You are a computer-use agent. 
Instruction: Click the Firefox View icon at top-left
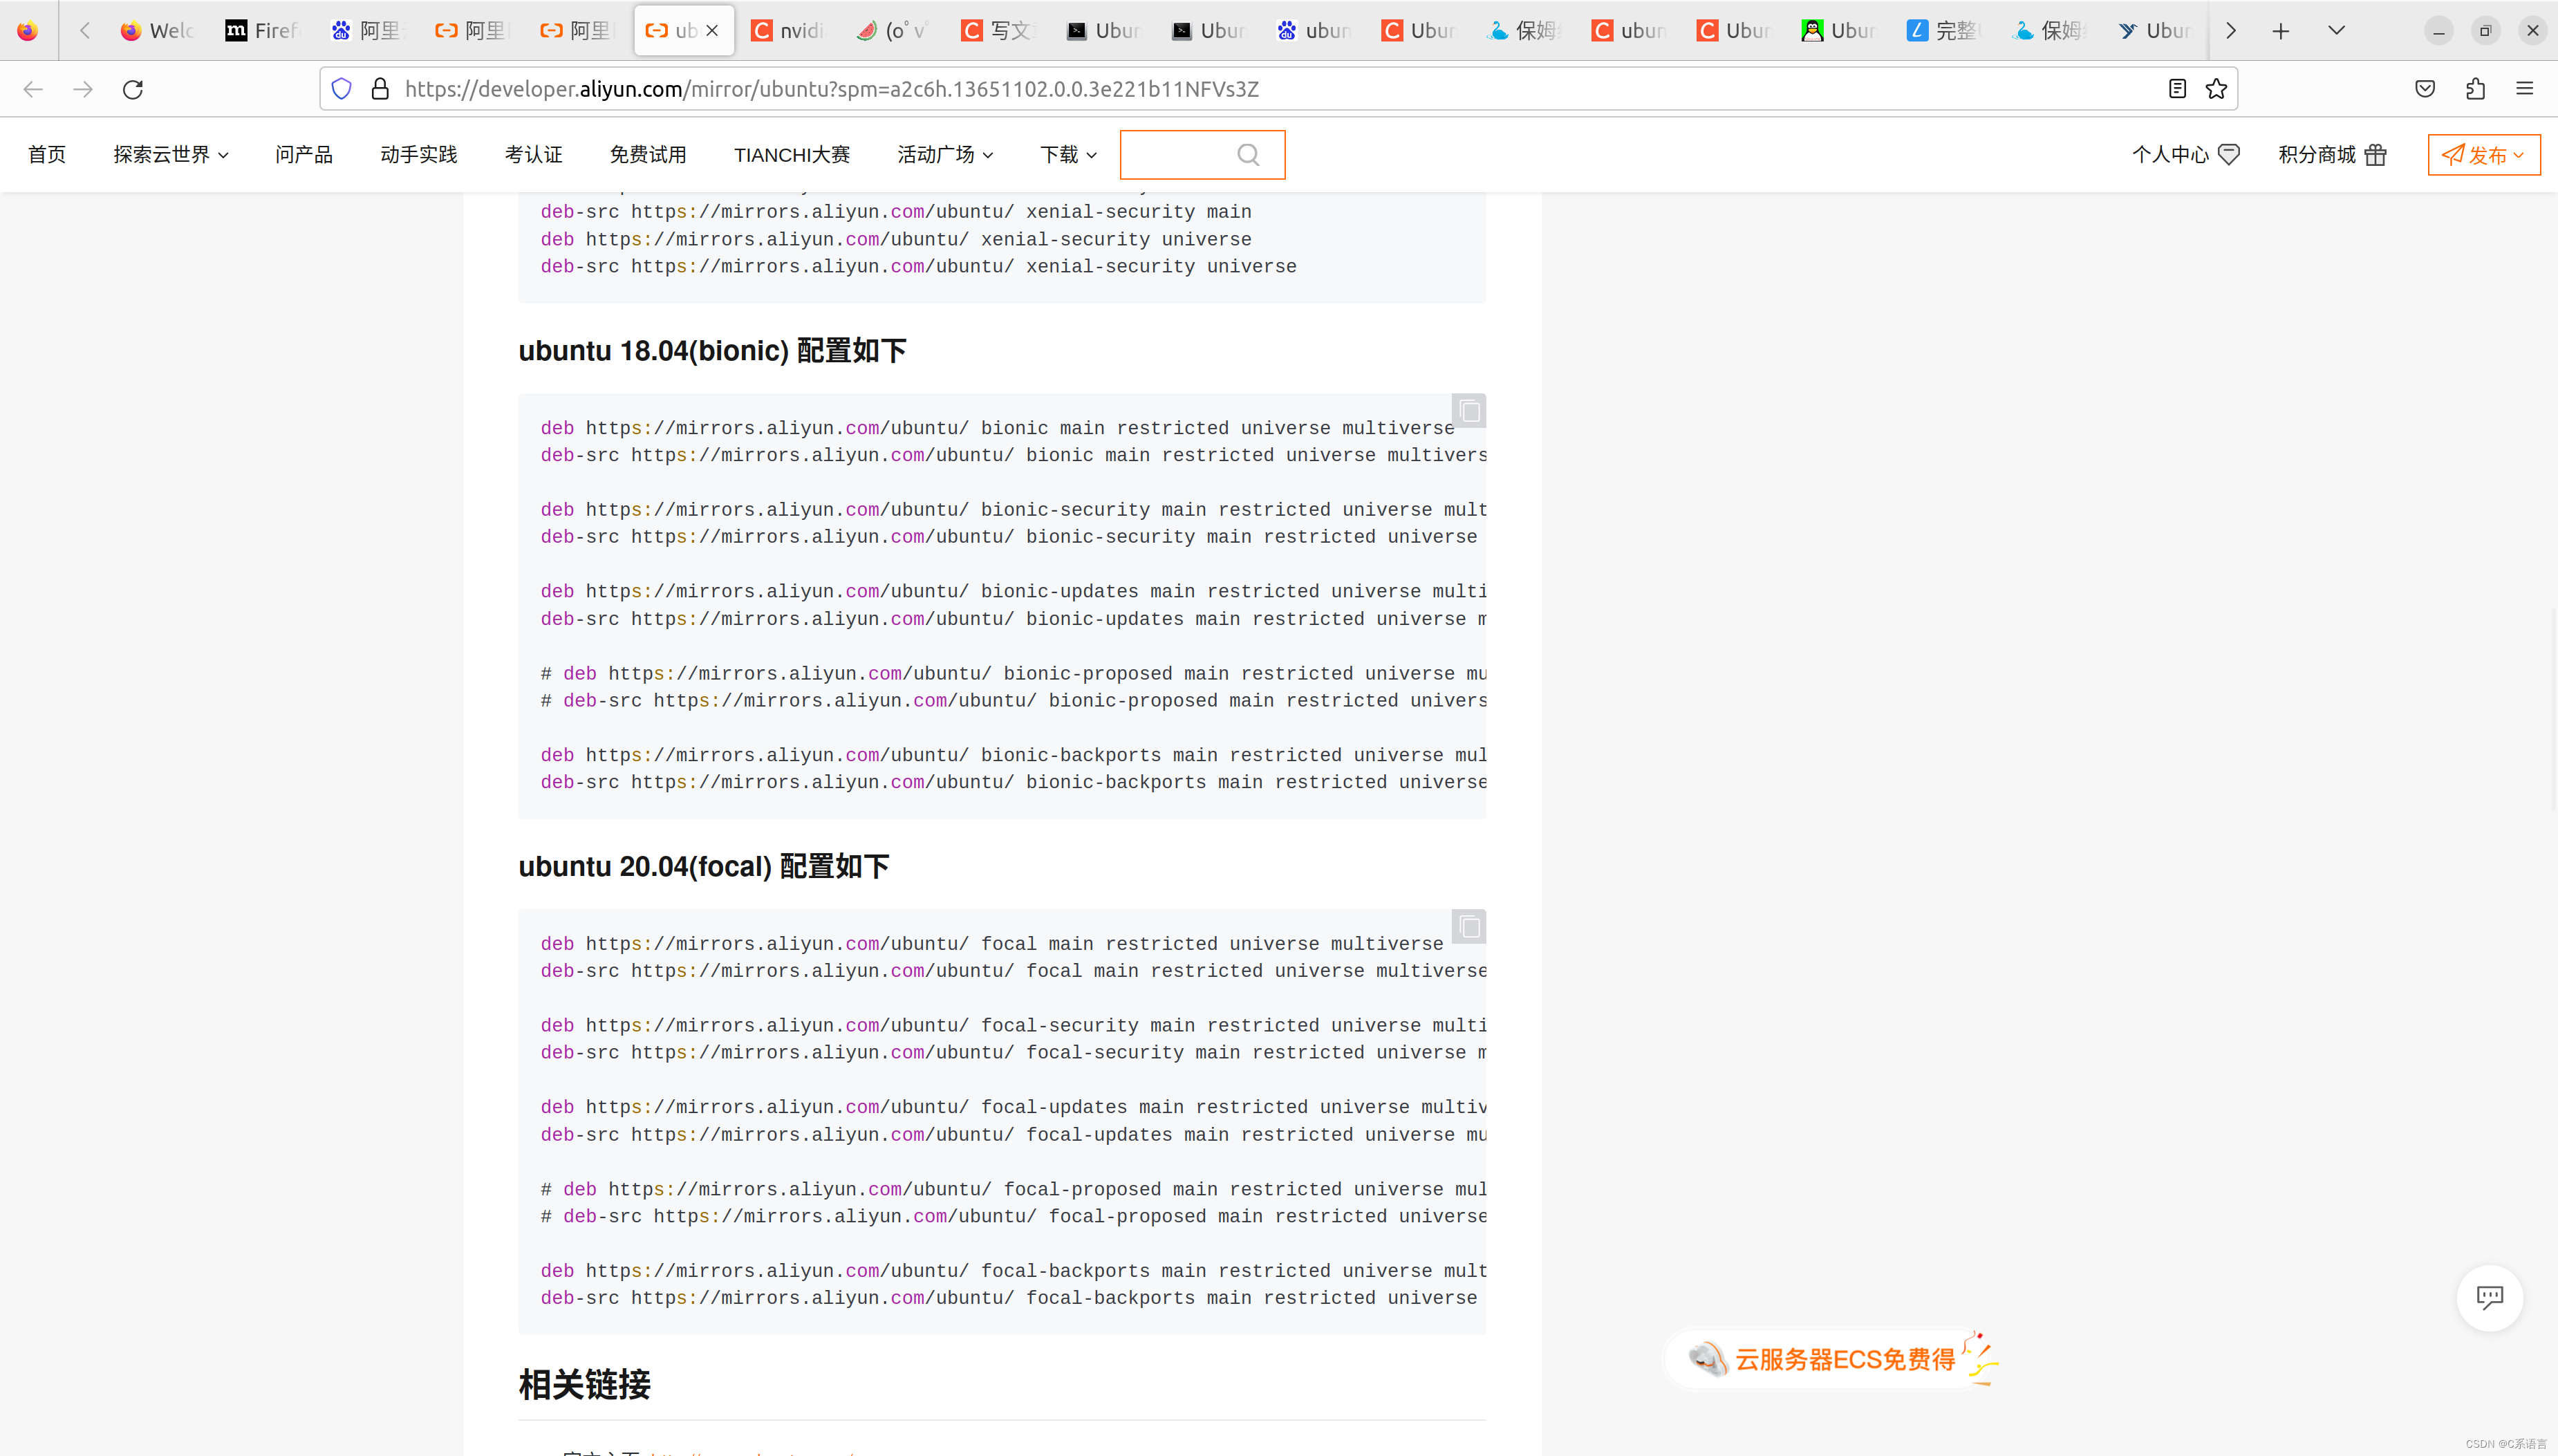click(28, 31)
